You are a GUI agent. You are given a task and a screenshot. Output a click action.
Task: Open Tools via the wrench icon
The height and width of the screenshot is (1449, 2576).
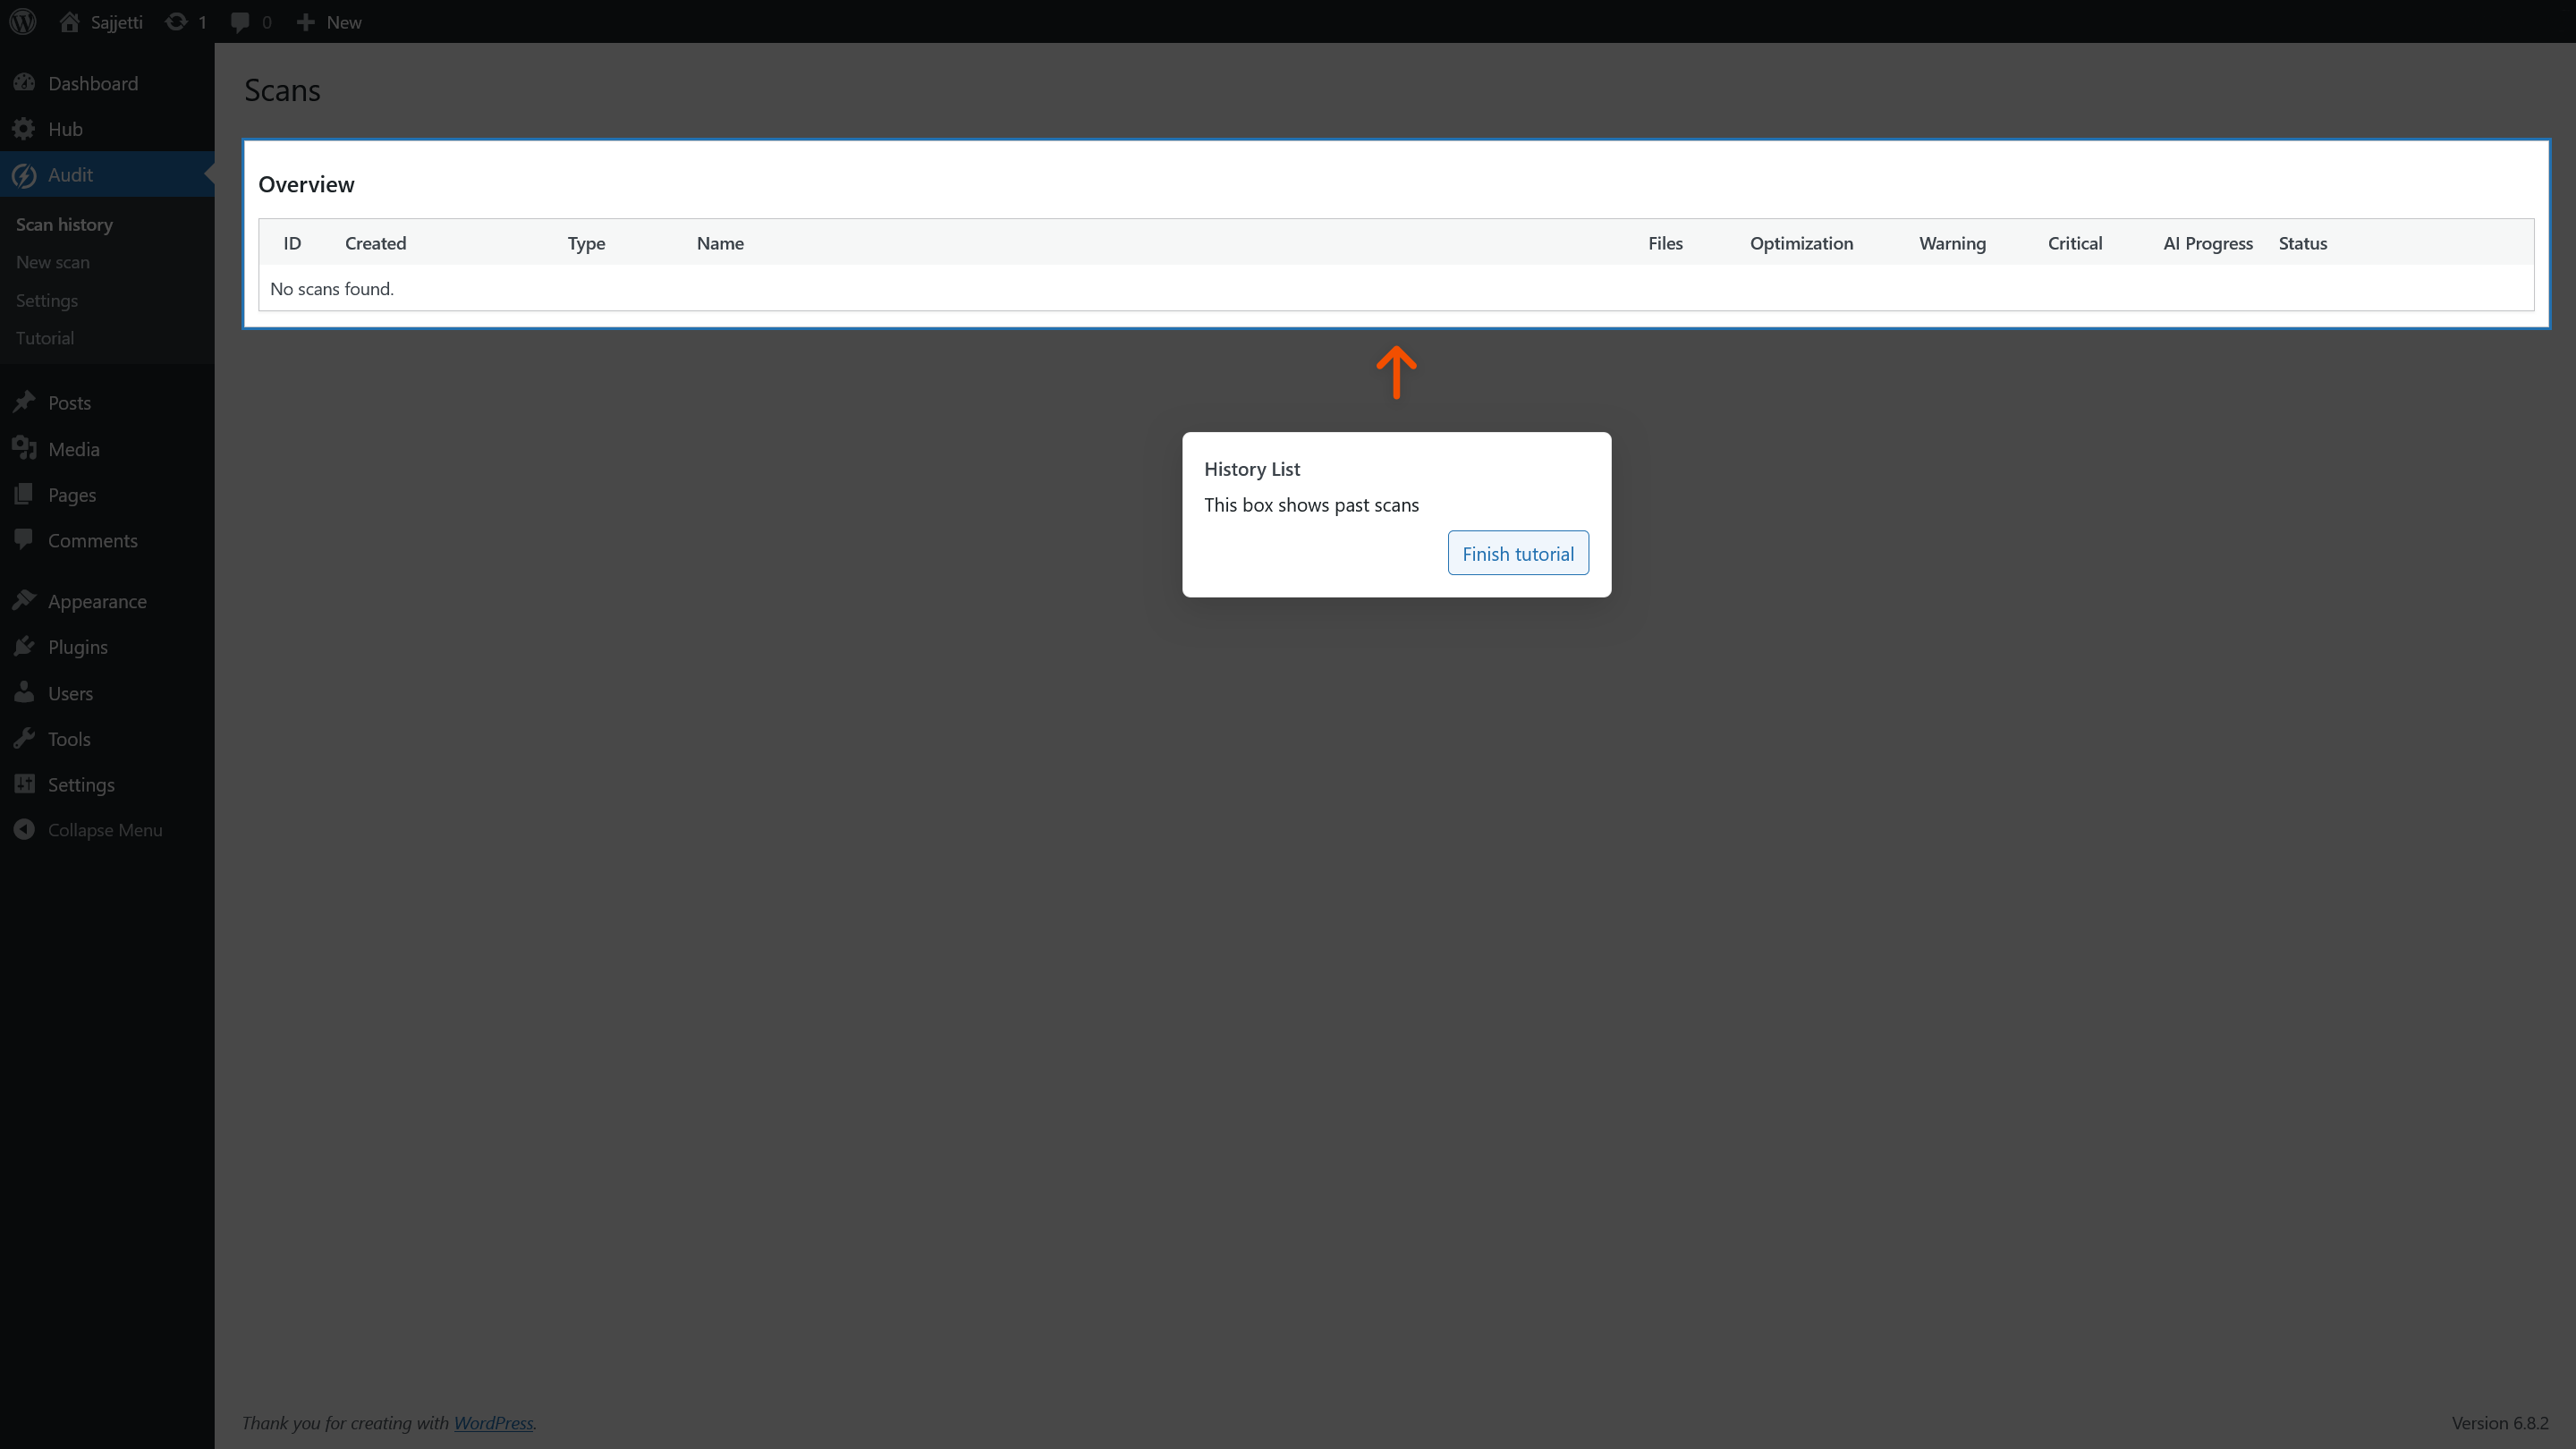pos(24,739)
